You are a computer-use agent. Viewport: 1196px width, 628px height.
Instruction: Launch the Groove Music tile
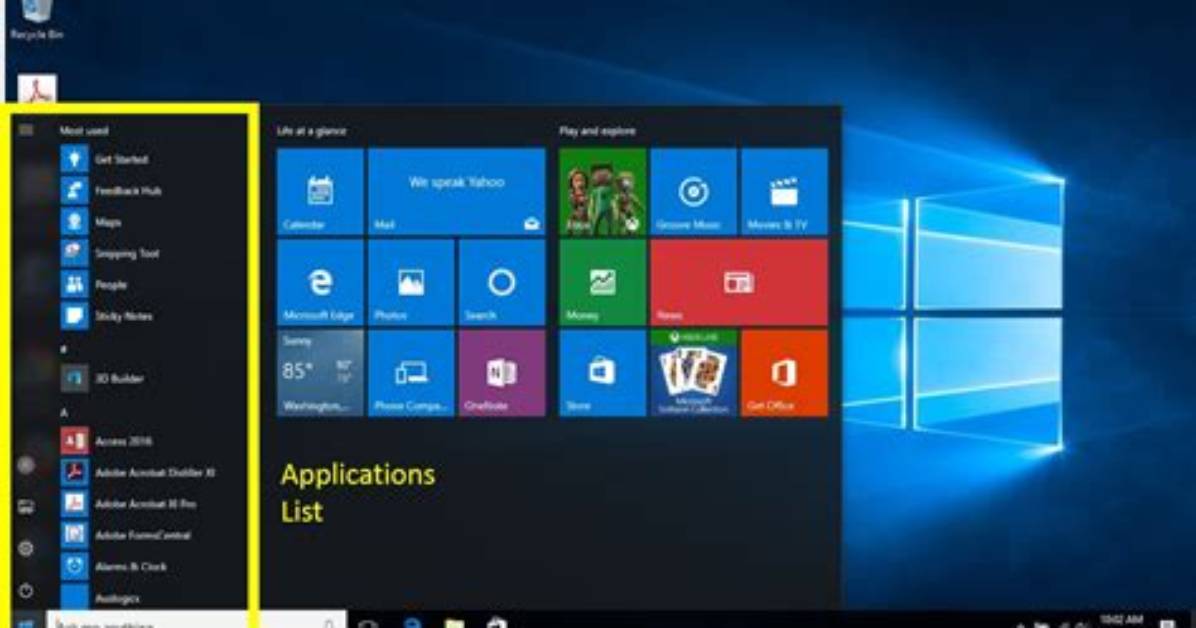coord(693,191)
